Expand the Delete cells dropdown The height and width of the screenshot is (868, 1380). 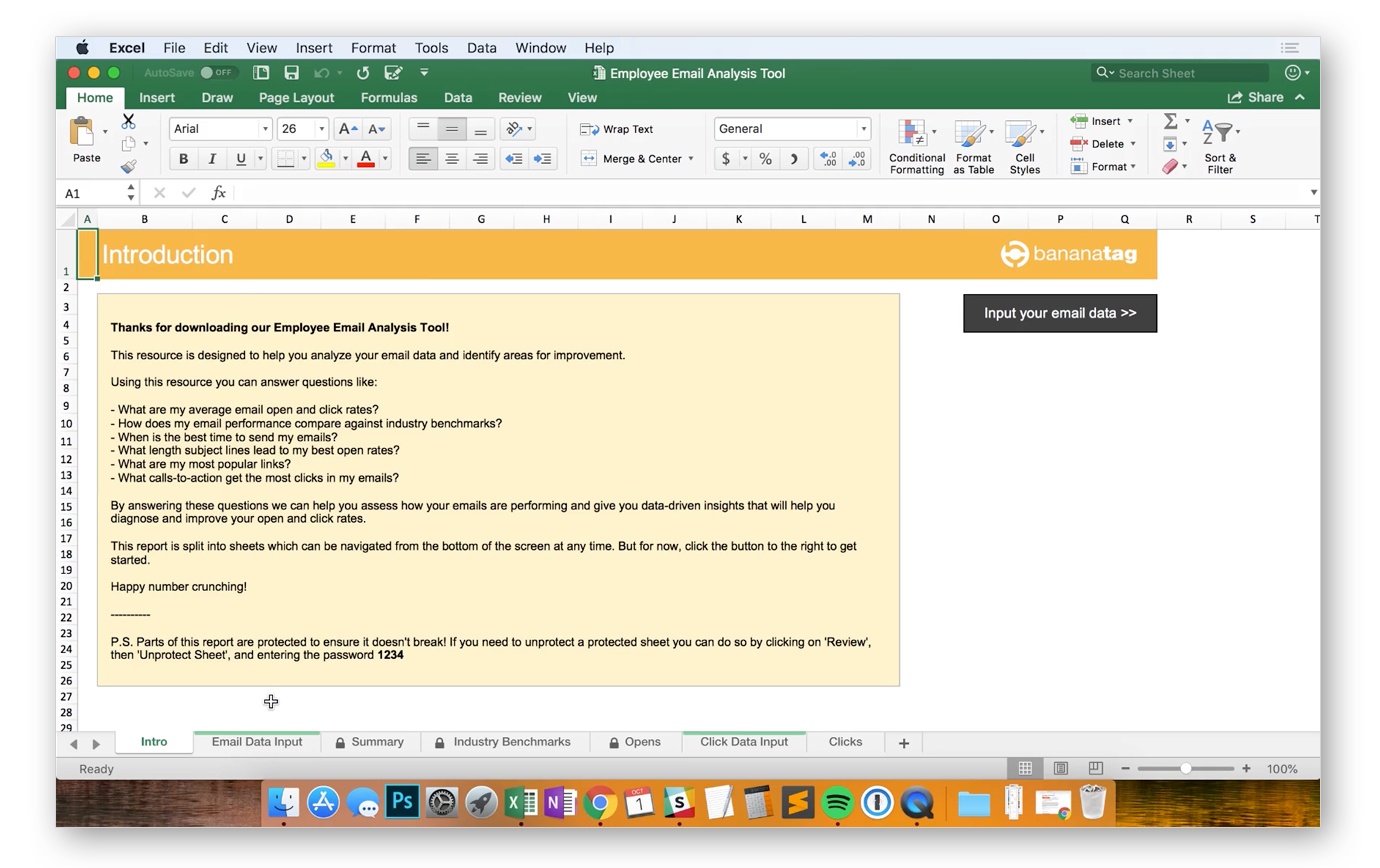(1133, 144)
